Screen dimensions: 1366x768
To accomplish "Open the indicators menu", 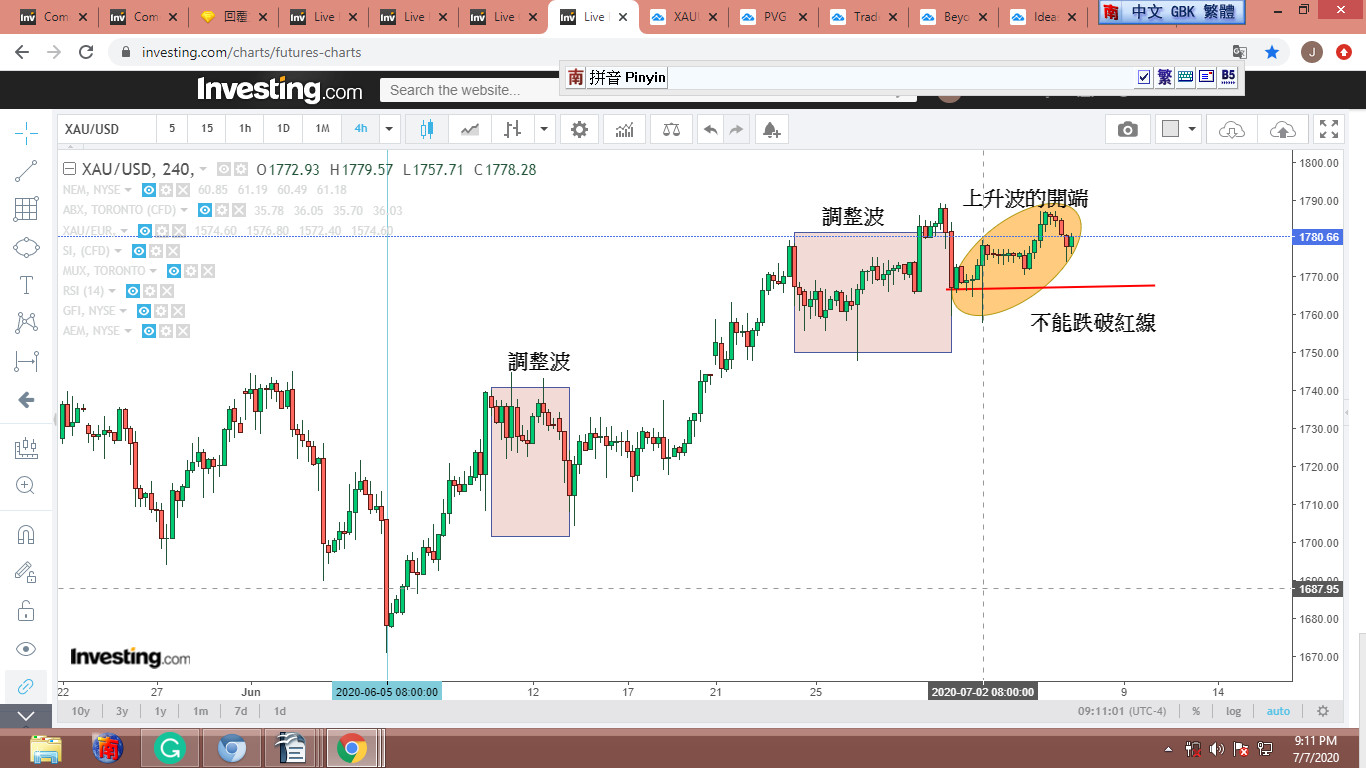I will 625,129.
